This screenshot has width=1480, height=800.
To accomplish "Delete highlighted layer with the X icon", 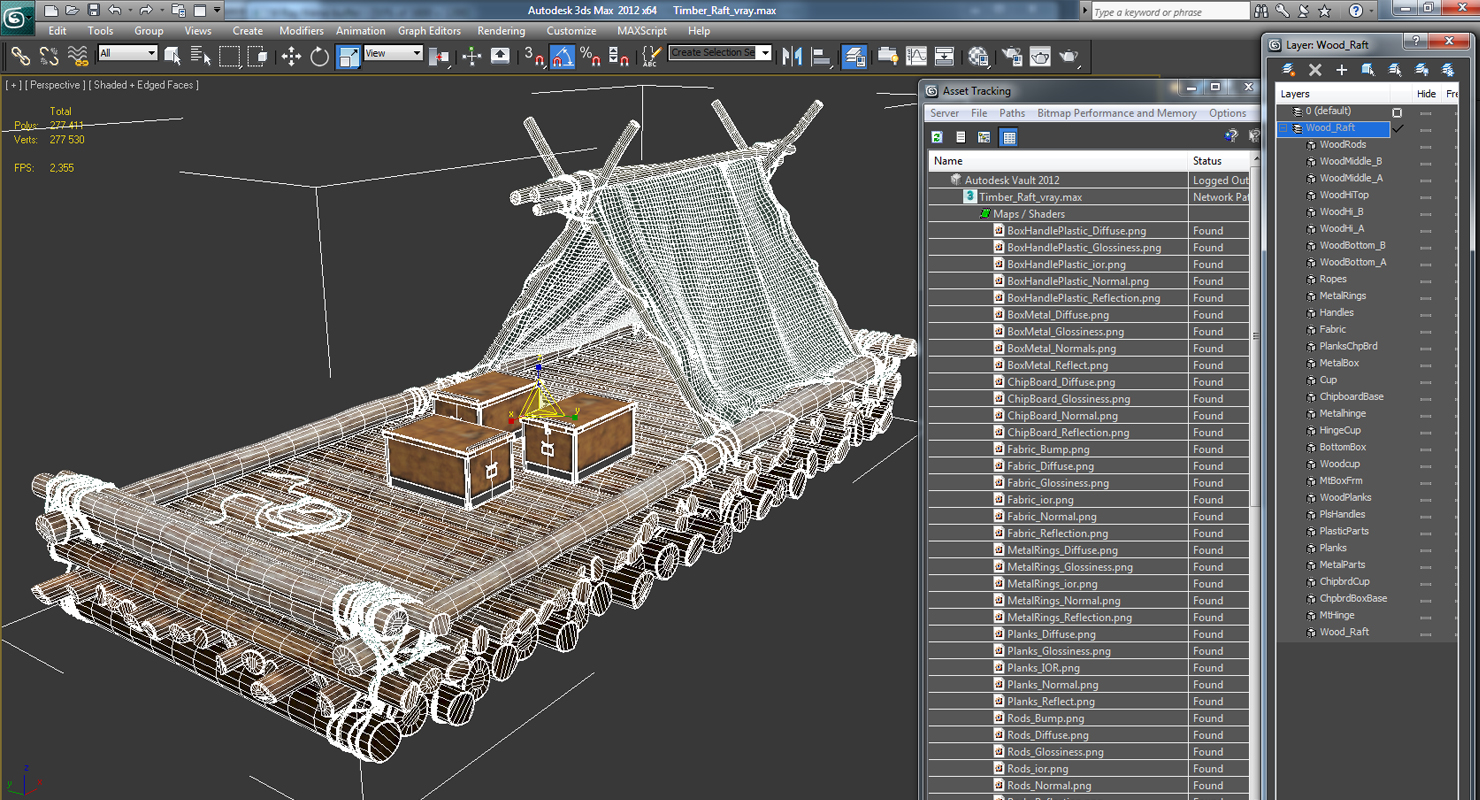I will pyautogui.click(x=1315, y=70).
